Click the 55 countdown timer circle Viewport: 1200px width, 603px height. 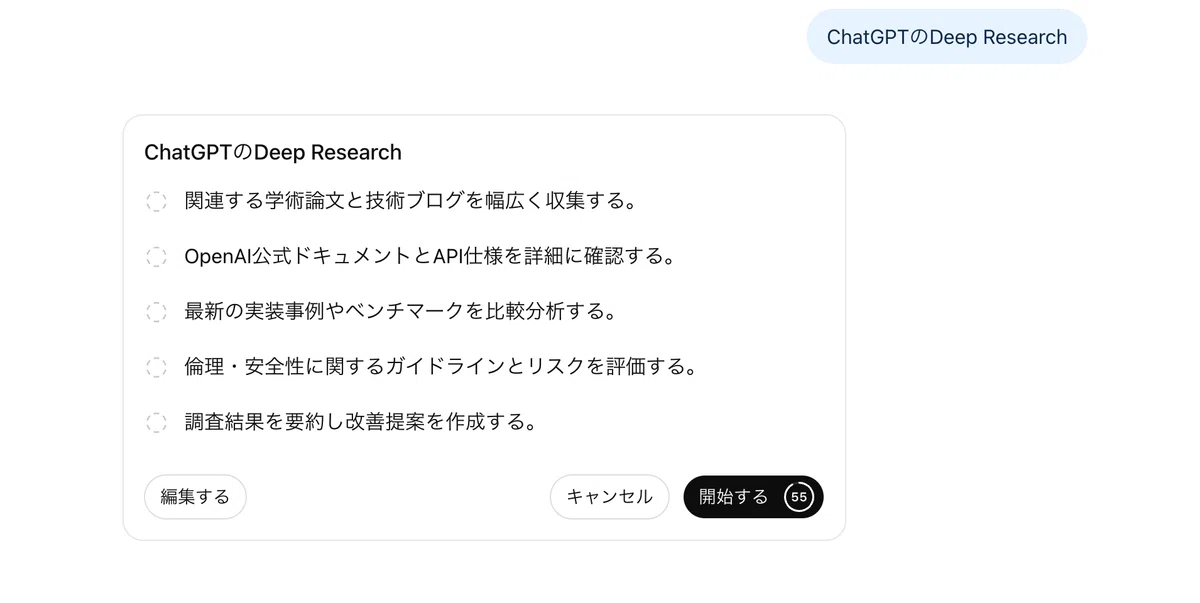click(x=799, y=497)
